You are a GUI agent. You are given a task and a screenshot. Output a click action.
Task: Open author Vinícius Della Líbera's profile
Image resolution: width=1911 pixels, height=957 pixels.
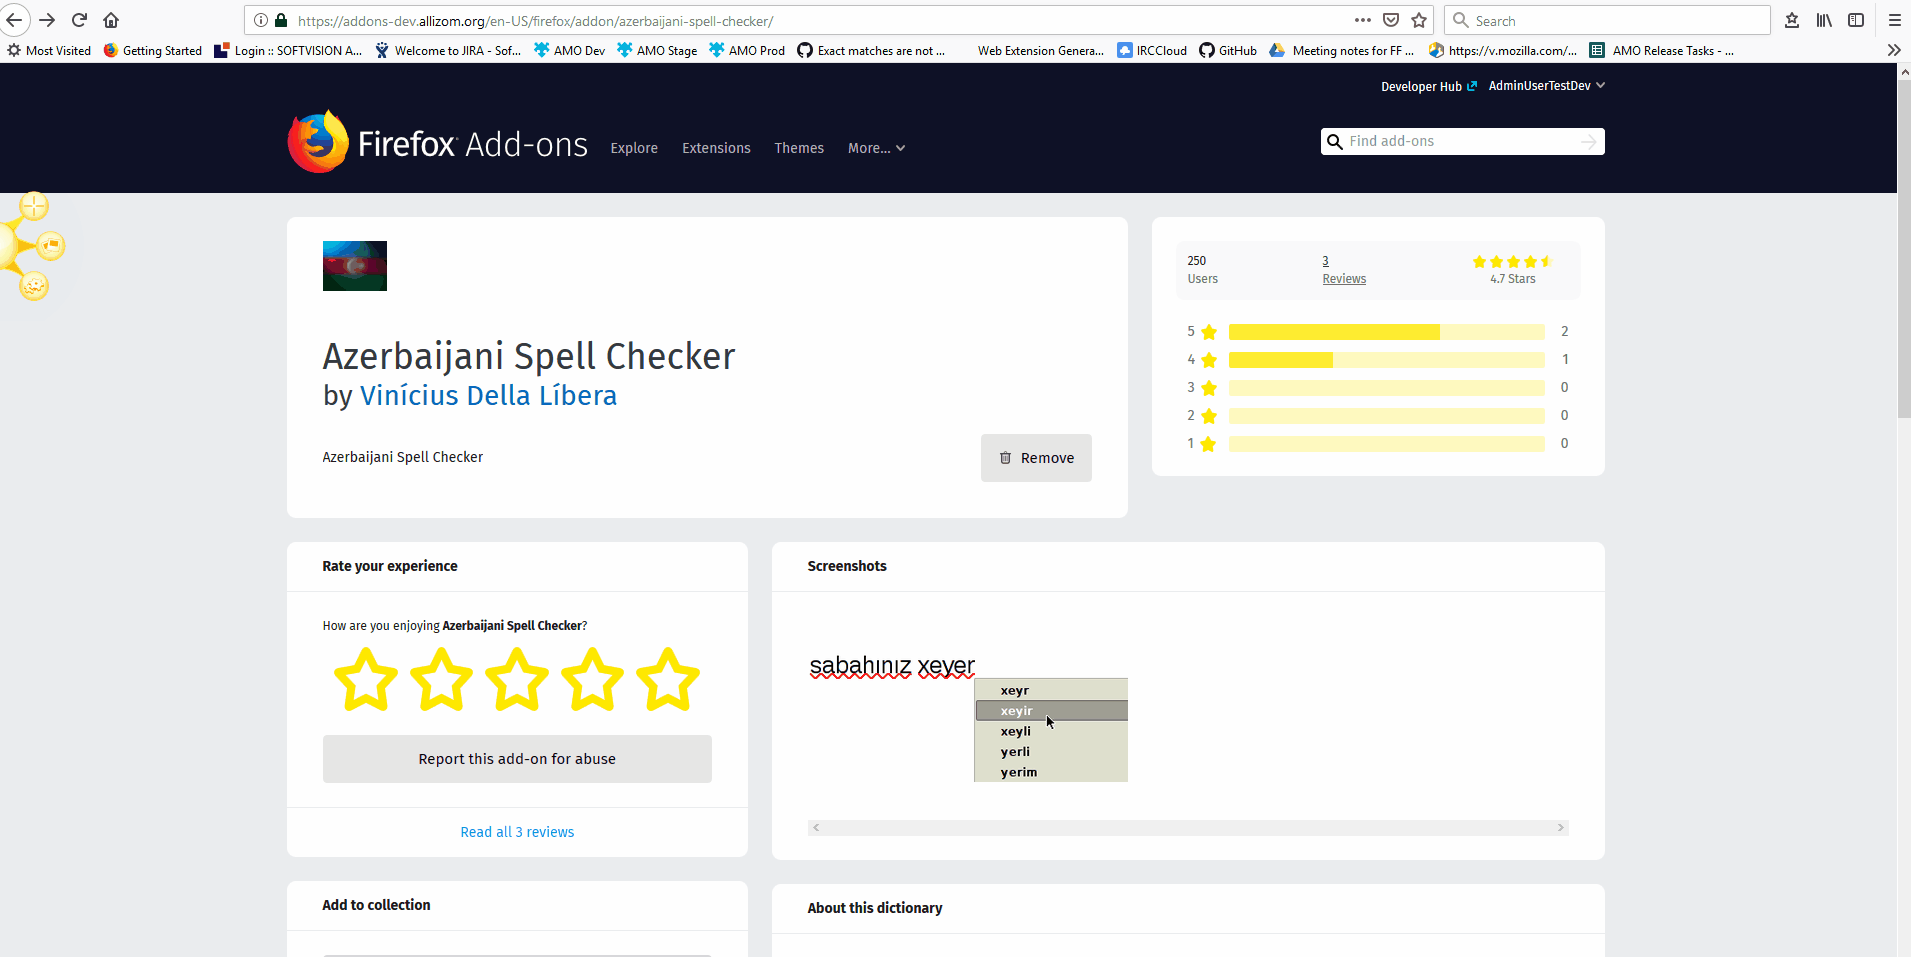click(x=488, y=395)
